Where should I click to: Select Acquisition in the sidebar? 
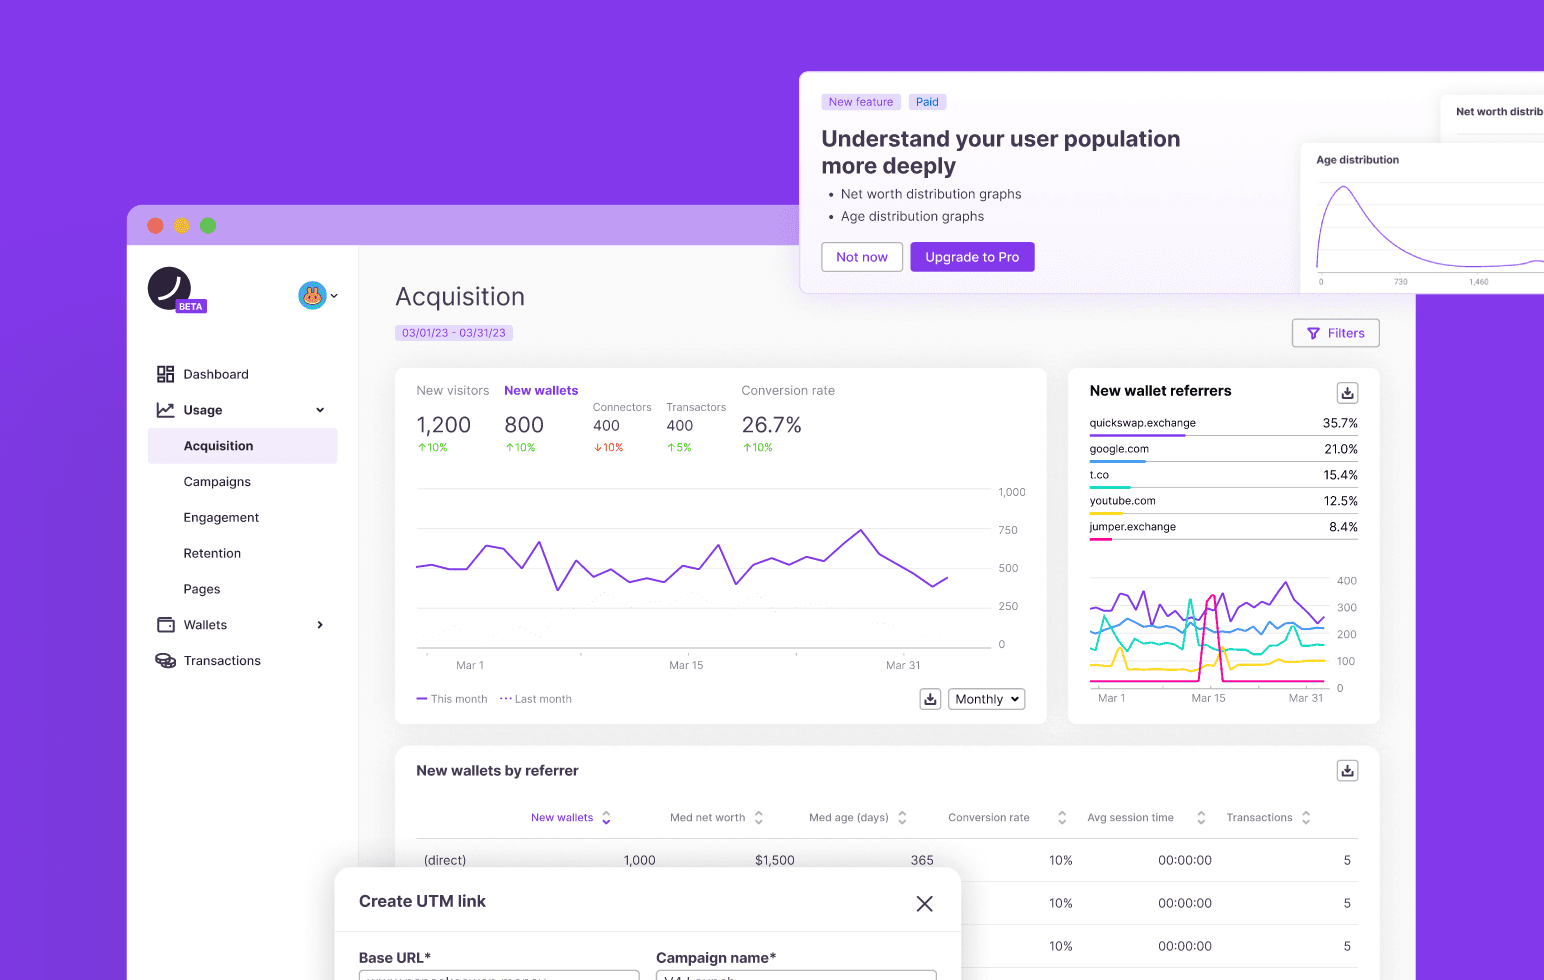click(x=242, y=446)
